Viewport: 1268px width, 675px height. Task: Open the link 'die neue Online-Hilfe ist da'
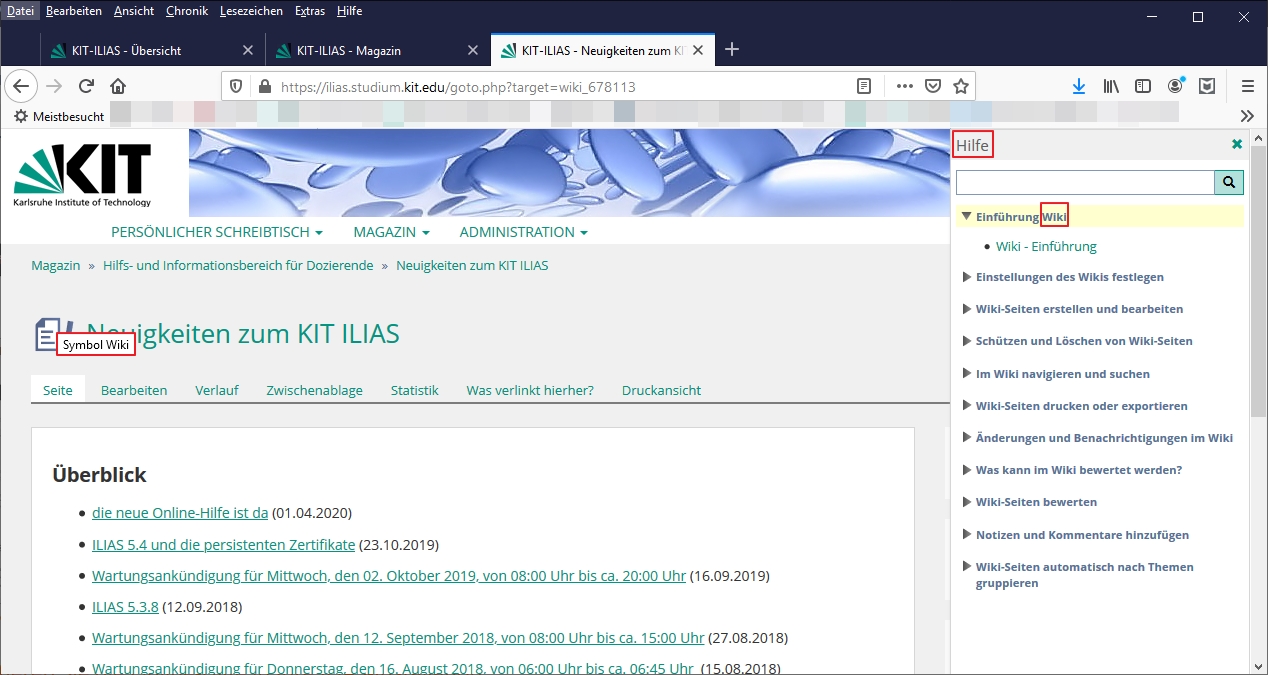pos(180,513)
